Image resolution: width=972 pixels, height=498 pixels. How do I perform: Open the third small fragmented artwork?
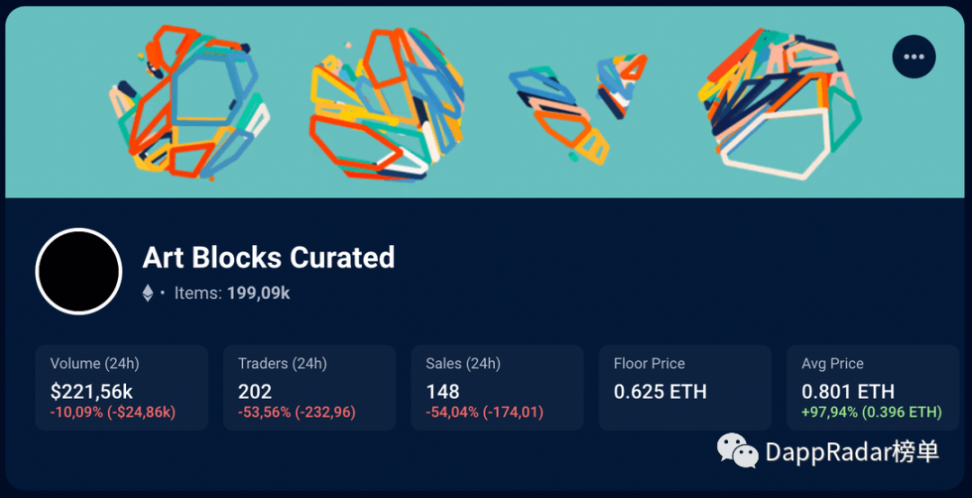coord(577,108)
